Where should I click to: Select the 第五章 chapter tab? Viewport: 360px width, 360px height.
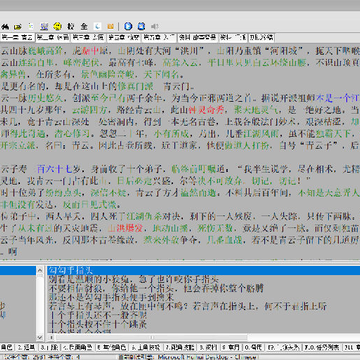(159, 37)
